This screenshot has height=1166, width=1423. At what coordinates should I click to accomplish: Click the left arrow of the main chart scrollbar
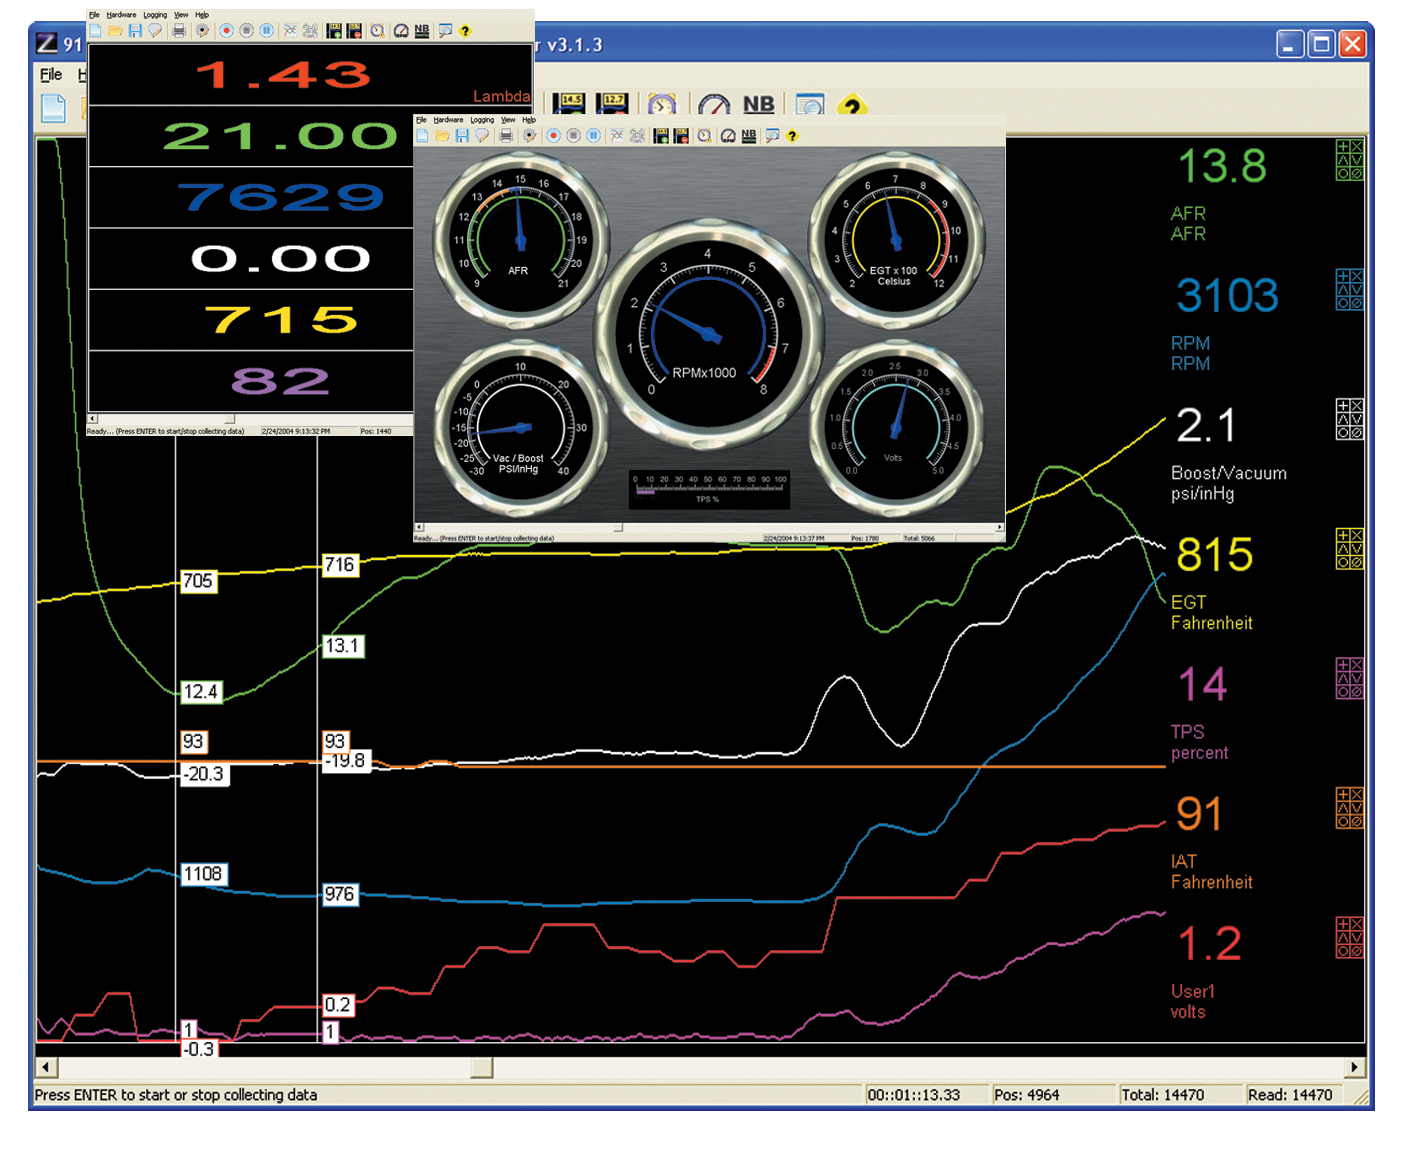point(47,1067)
